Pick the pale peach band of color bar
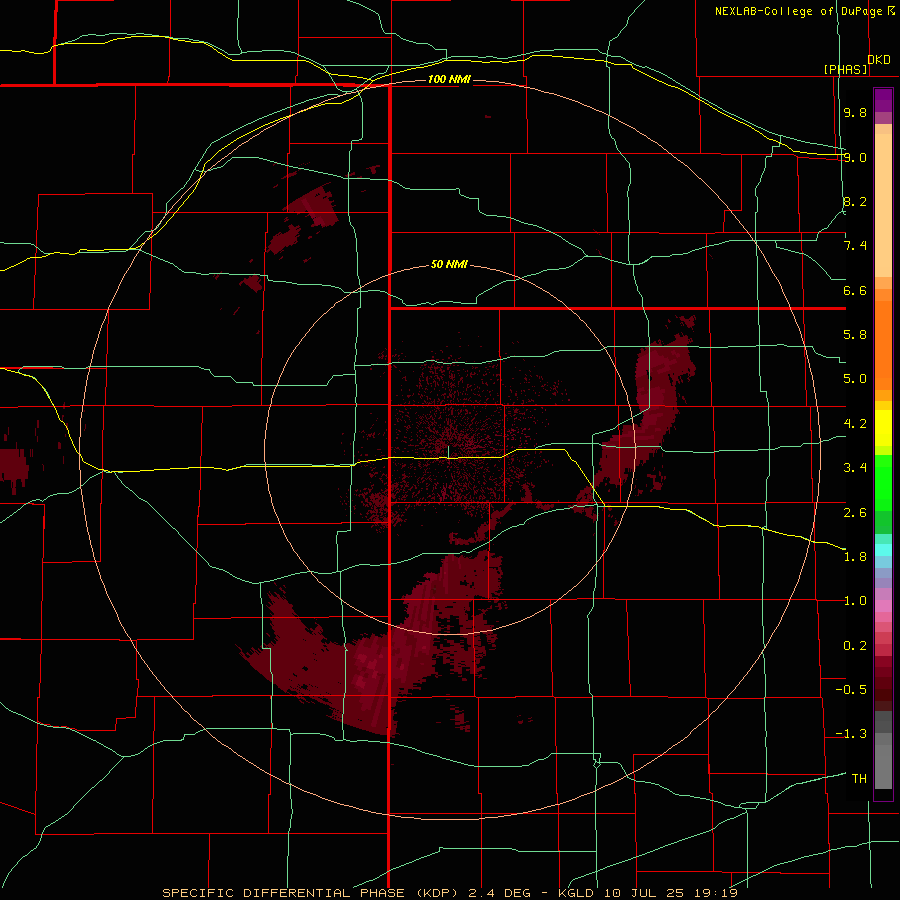Viewport: 900px width, 900px height. click(x=883, y=205)
